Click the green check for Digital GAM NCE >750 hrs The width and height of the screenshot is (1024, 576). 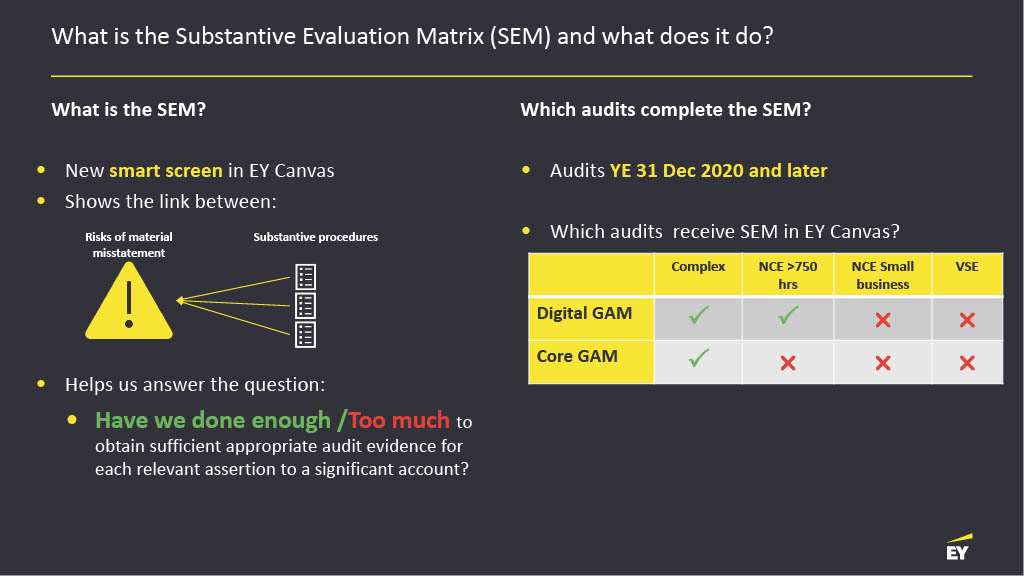788,316
